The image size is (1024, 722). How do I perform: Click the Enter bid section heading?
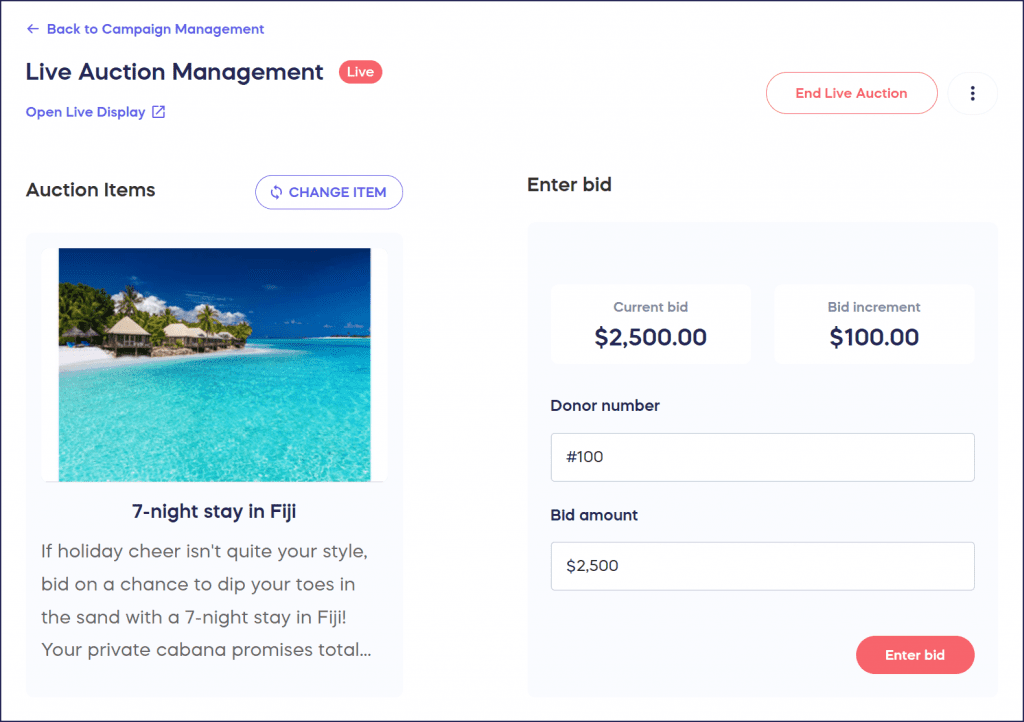click(569, 185)
